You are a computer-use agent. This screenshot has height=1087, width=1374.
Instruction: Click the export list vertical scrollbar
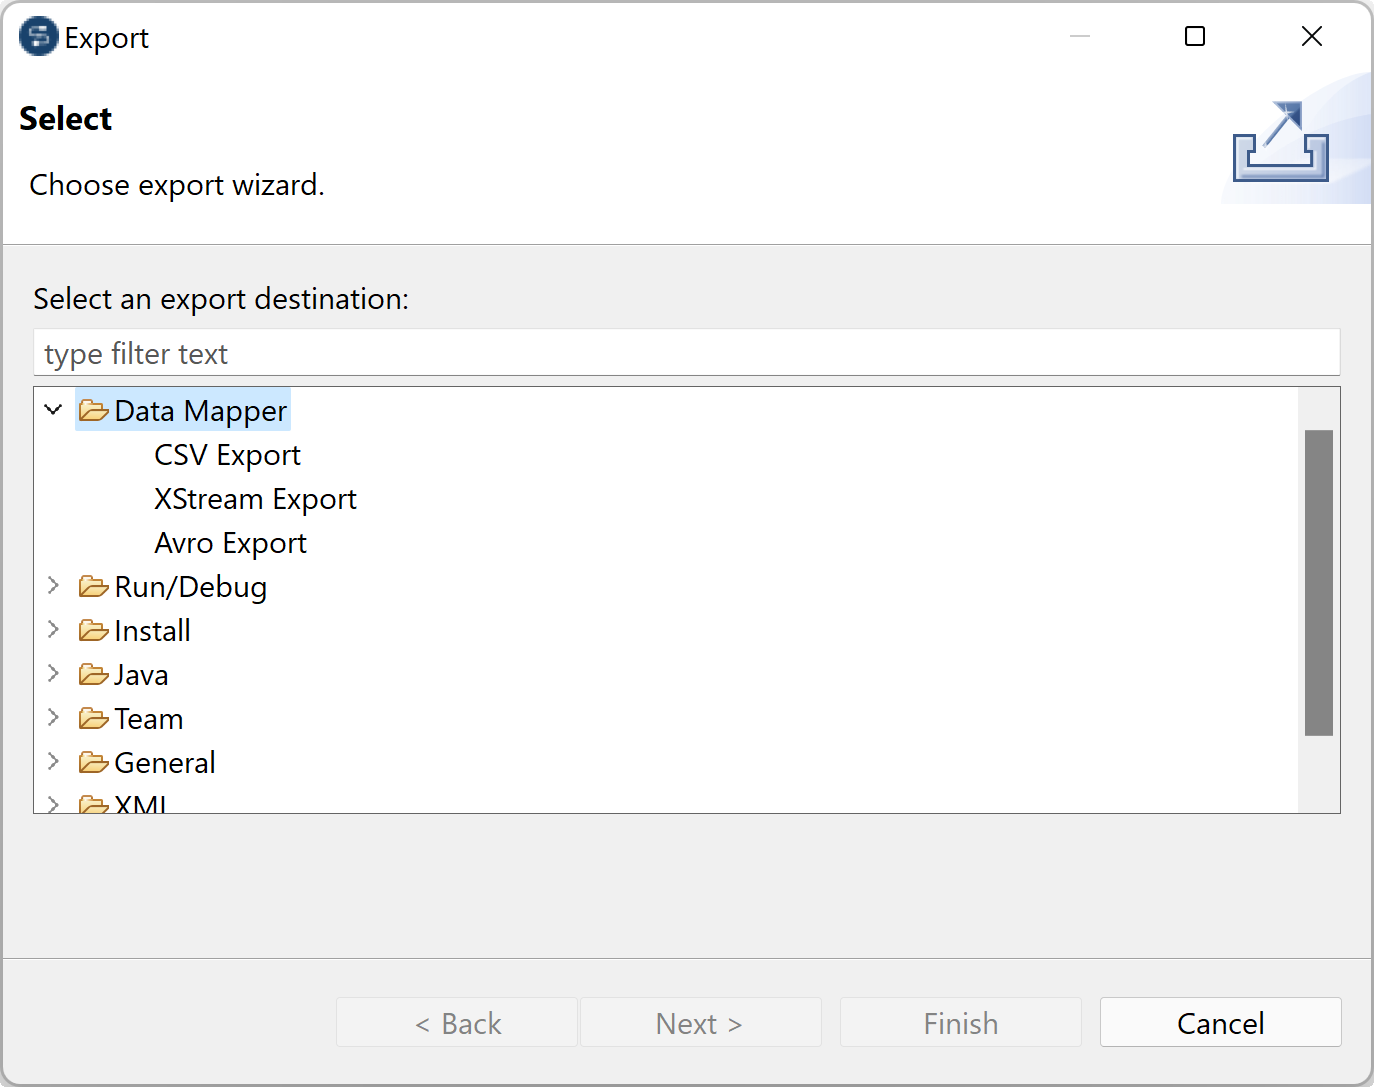pos(1319,583)
